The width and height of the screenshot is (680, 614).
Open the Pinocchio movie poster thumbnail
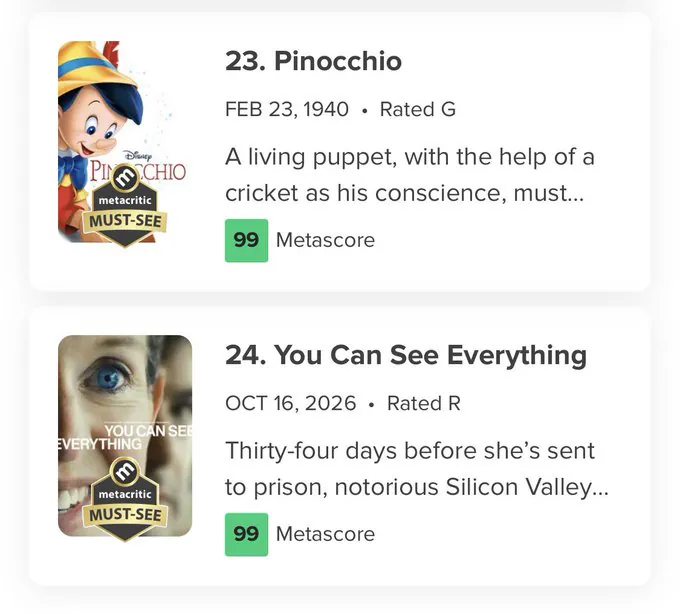tap(125, 141)
